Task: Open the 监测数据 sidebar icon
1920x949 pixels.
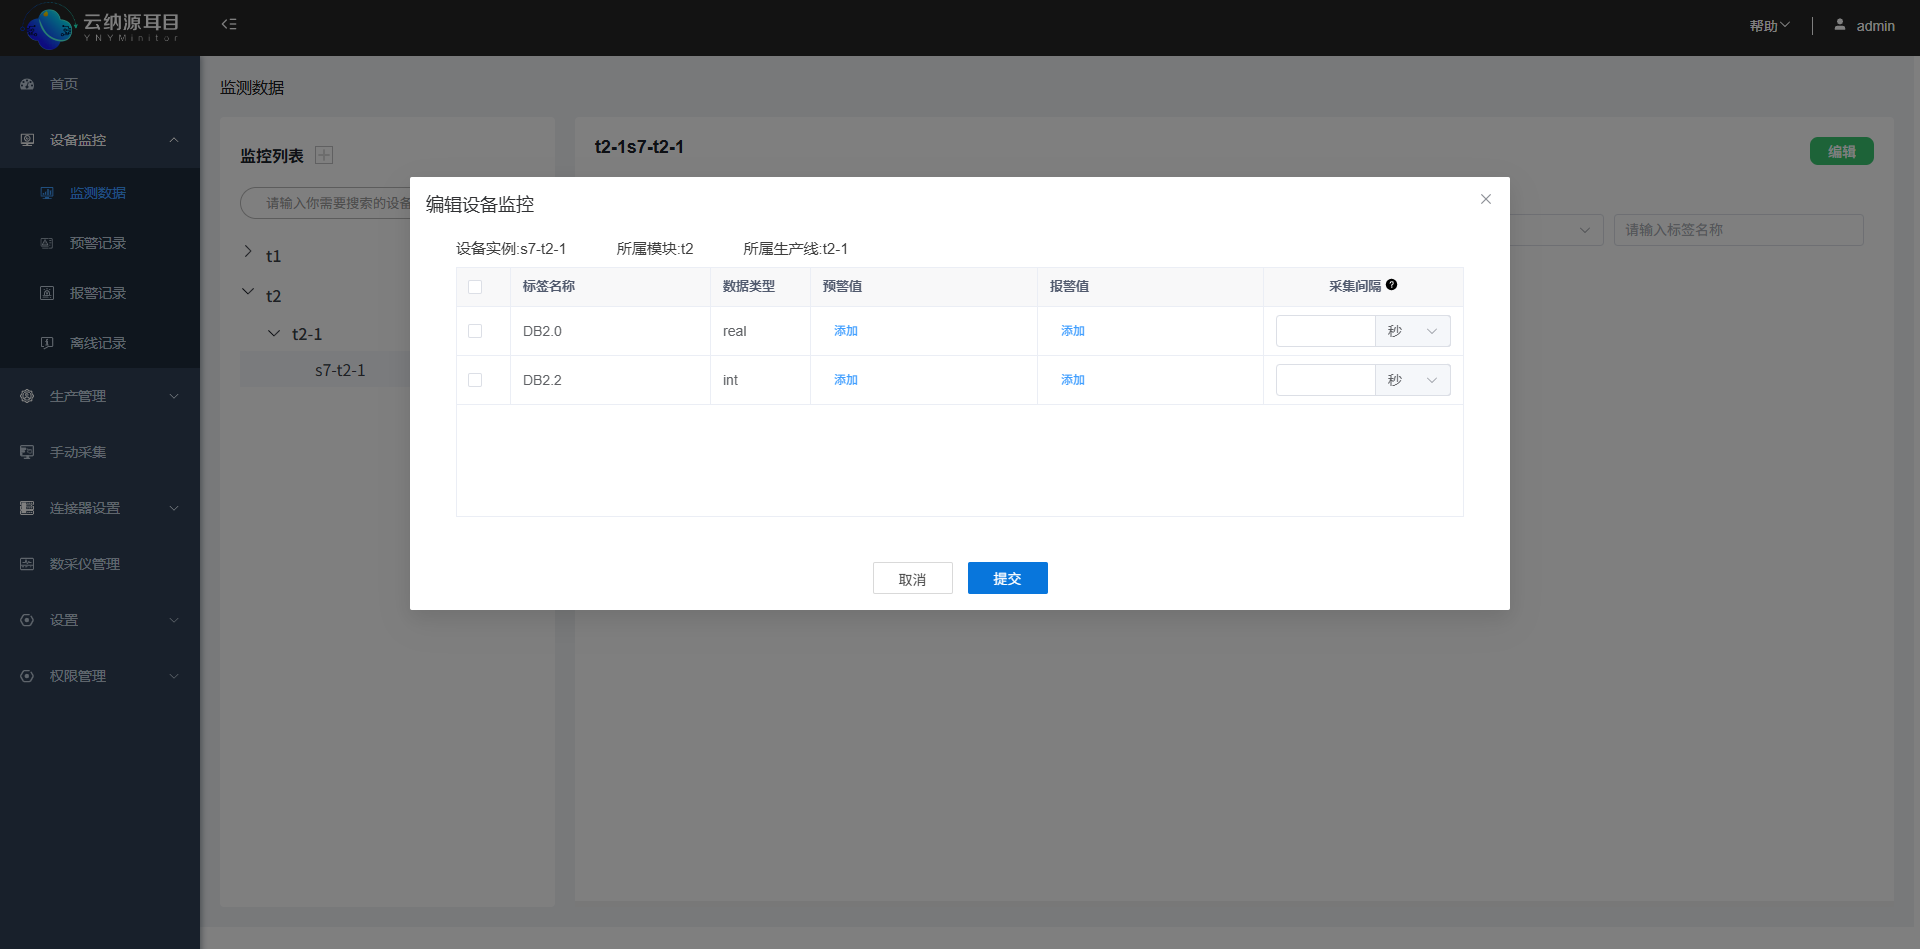Action: [x=46, y=193]
